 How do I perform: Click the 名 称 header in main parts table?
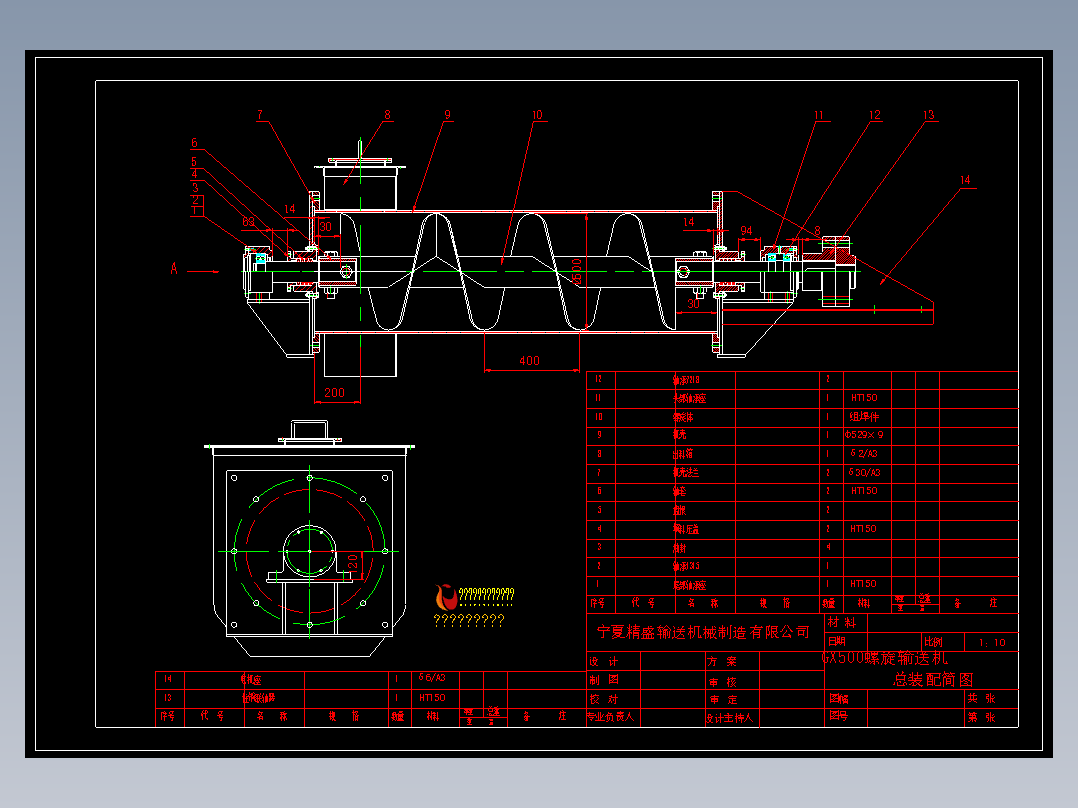(x=703, y=603)
